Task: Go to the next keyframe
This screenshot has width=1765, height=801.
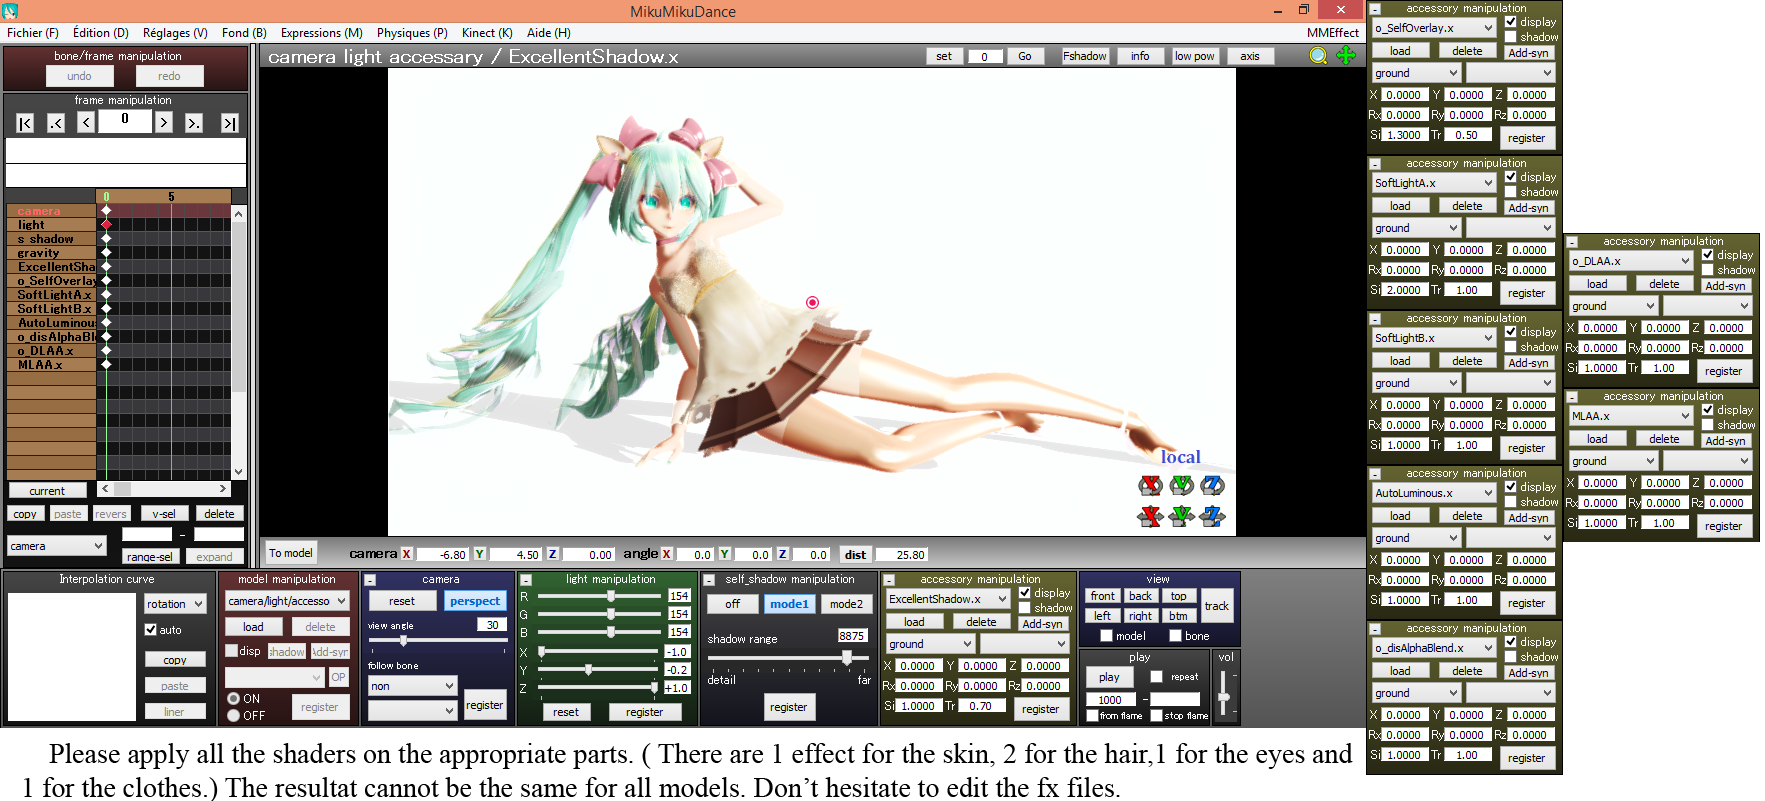Action: [194, 123]
